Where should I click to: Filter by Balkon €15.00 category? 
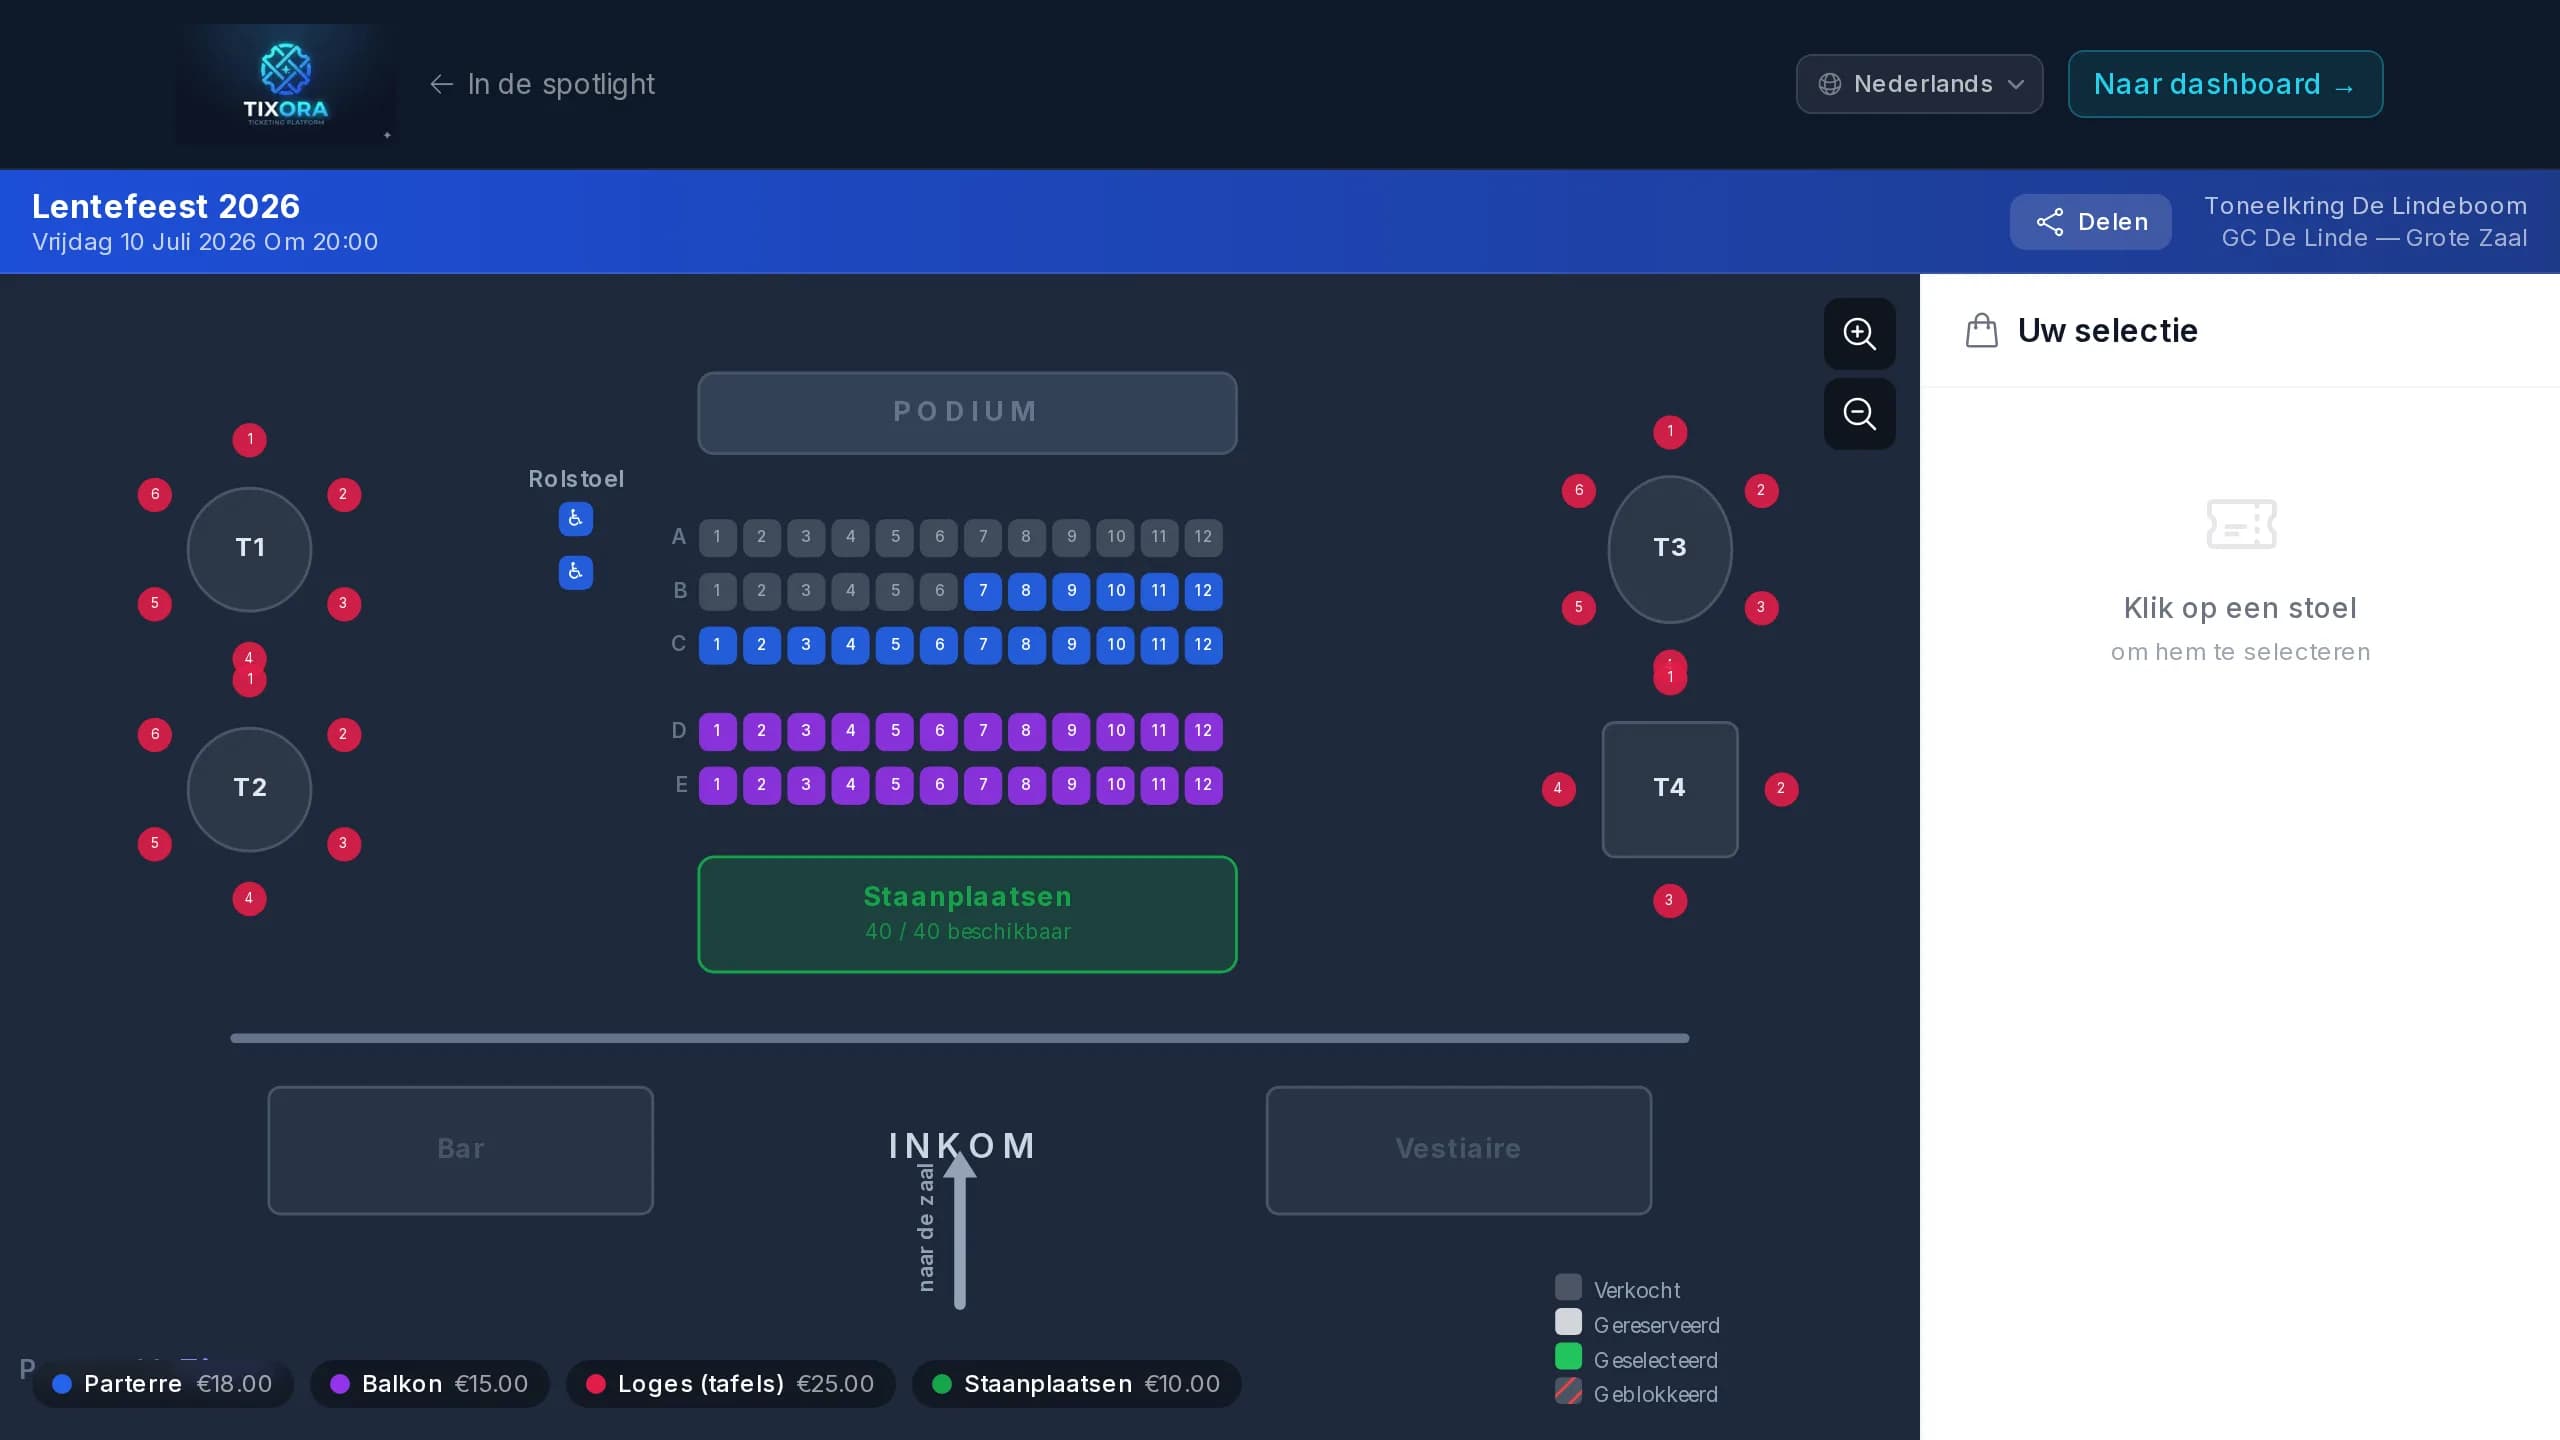(x=430, y=1384)
